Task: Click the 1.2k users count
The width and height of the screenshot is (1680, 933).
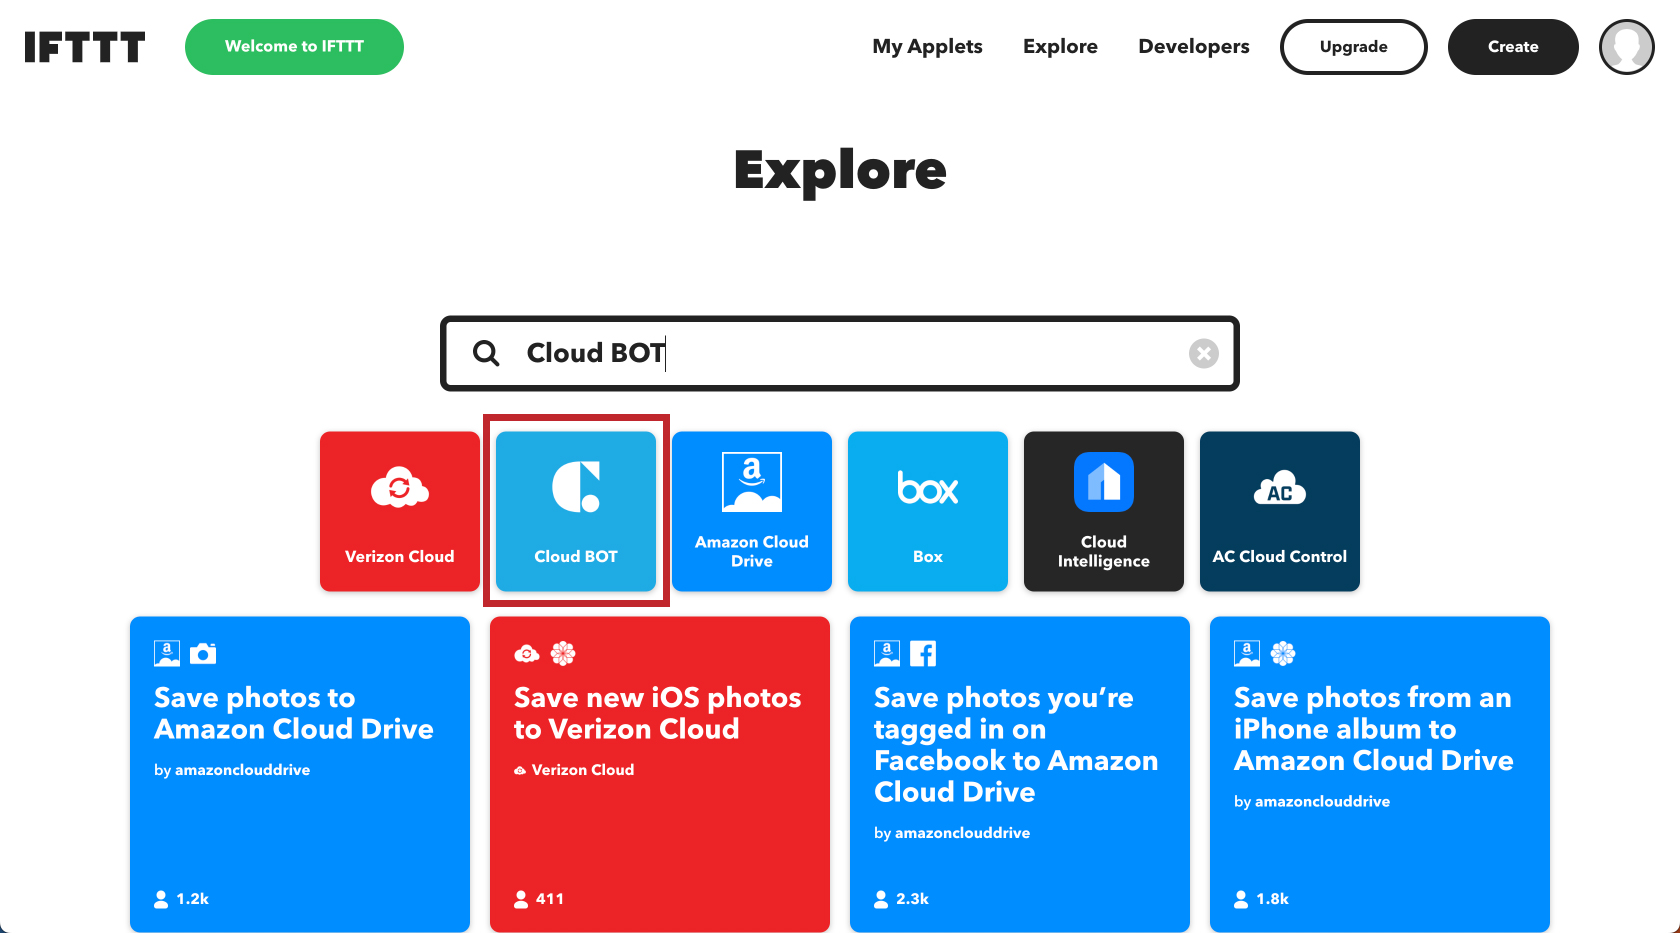Action: pyautogui.click(x=182, y=899)
